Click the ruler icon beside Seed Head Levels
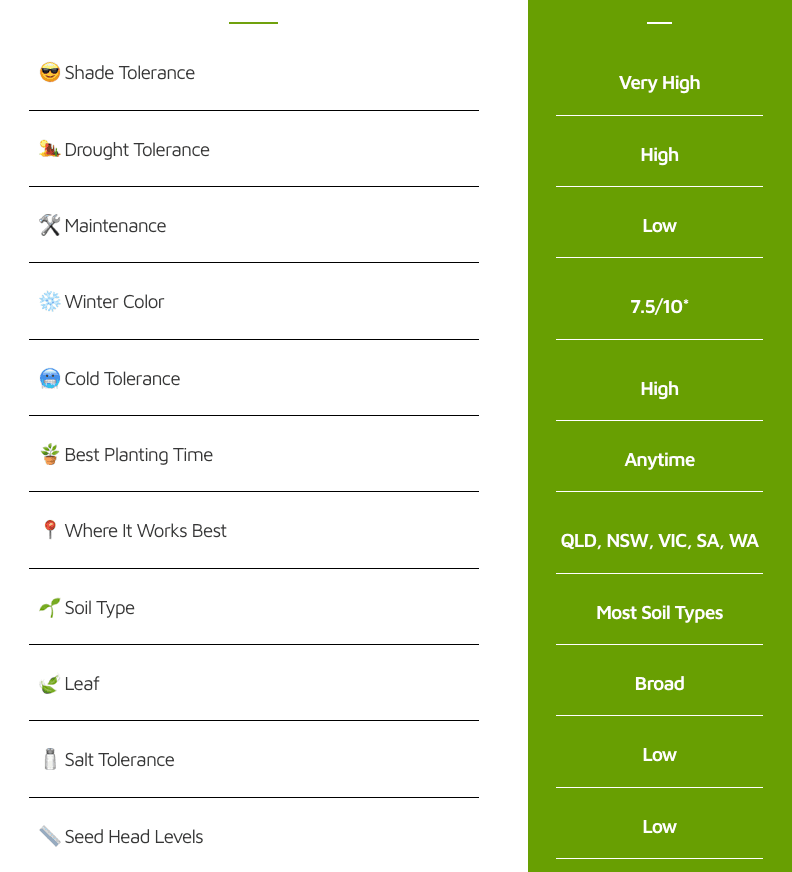 49,837
